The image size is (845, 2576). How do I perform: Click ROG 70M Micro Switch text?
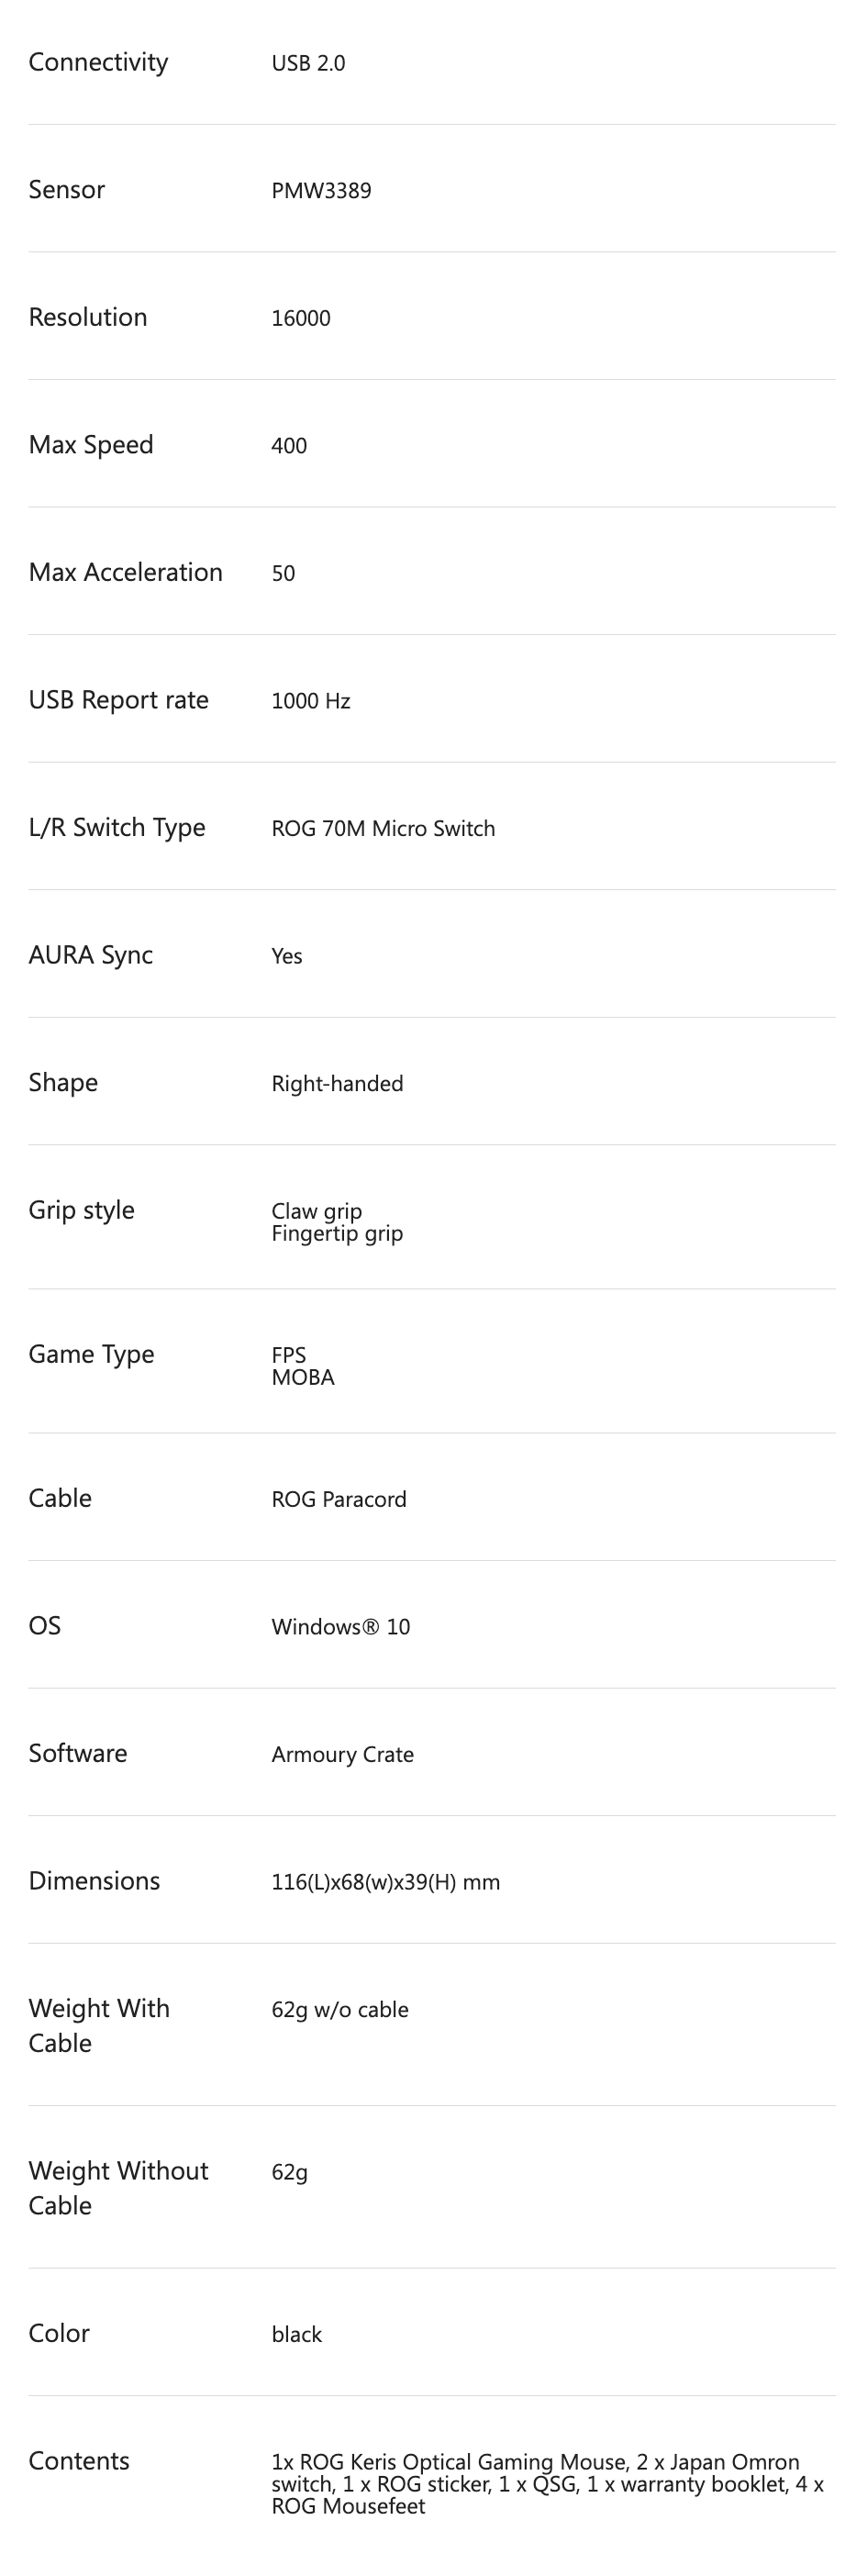tap(383, 828)
